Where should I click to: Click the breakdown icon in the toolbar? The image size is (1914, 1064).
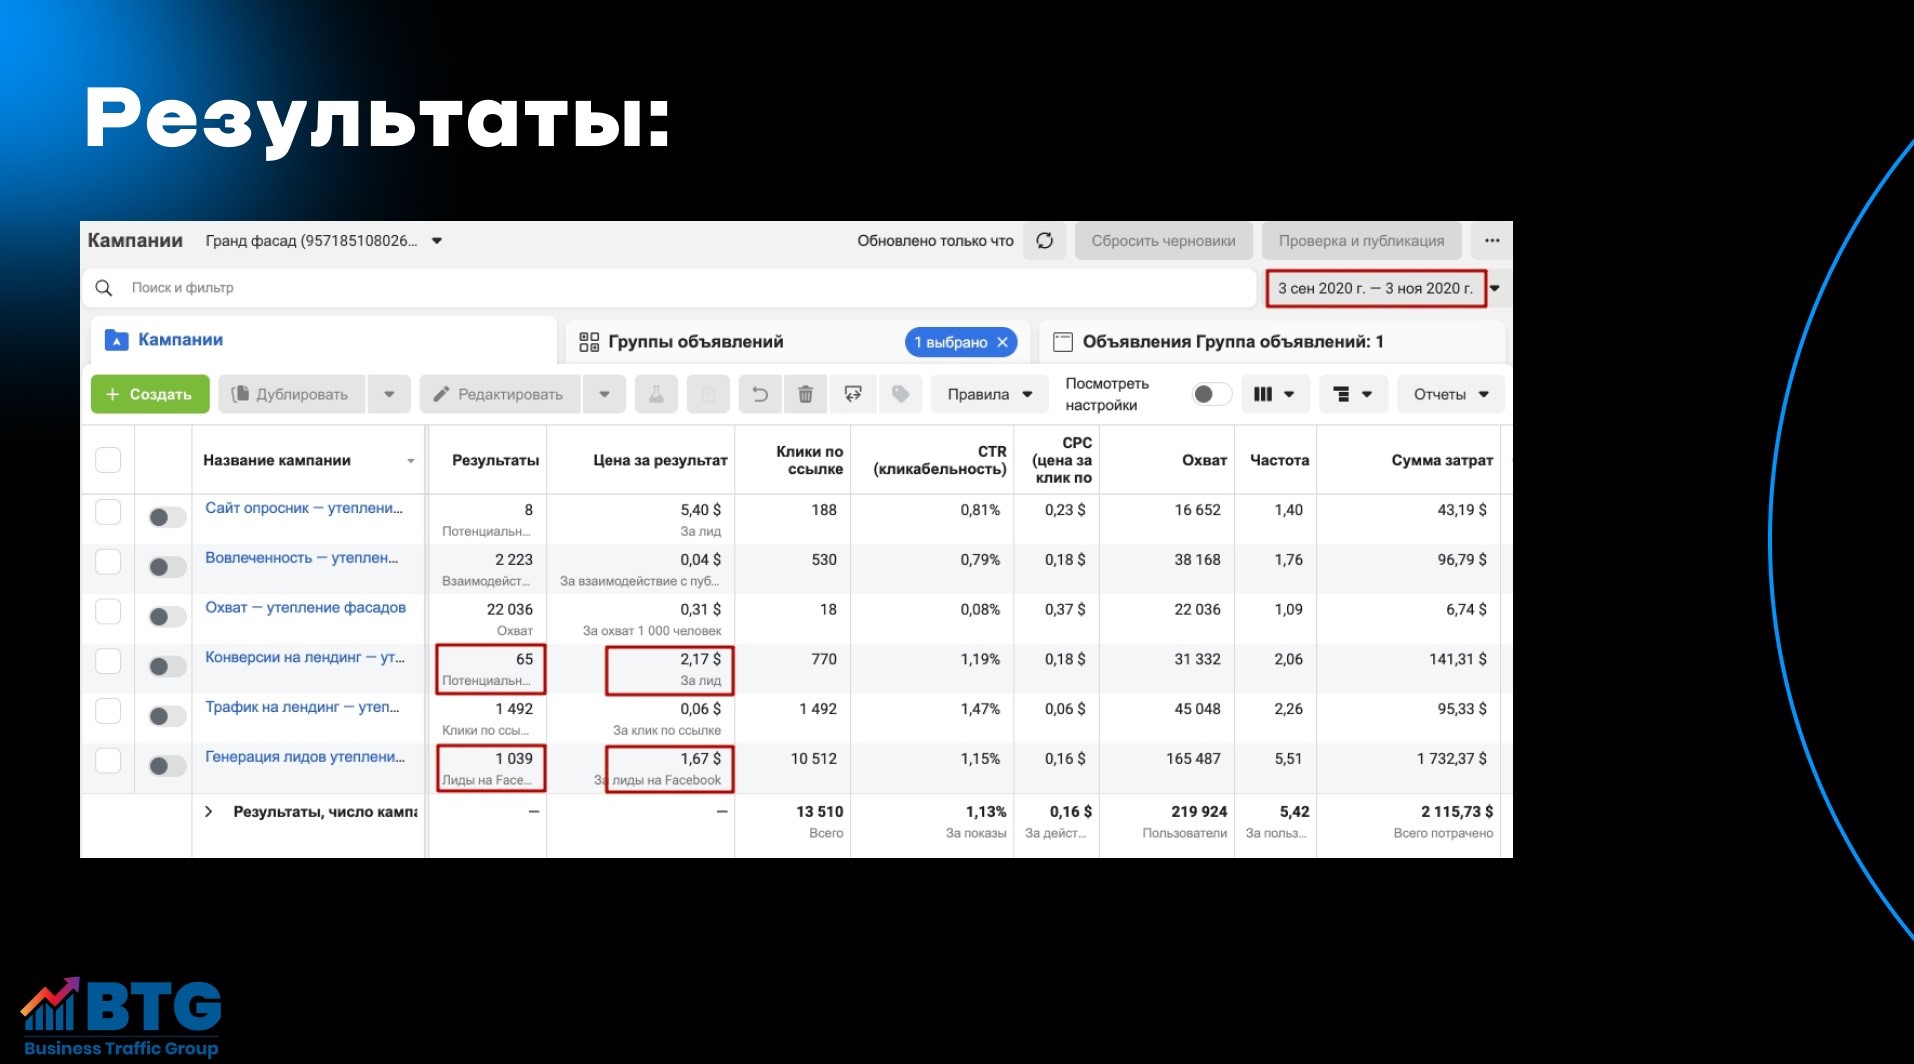(x=1352, y=394)
